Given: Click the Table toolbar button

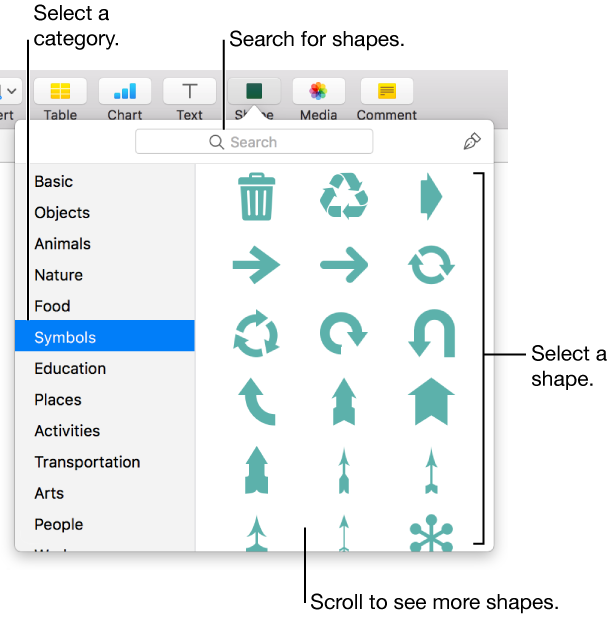Looking at the screenshot, I should click(x=60, y=91).
